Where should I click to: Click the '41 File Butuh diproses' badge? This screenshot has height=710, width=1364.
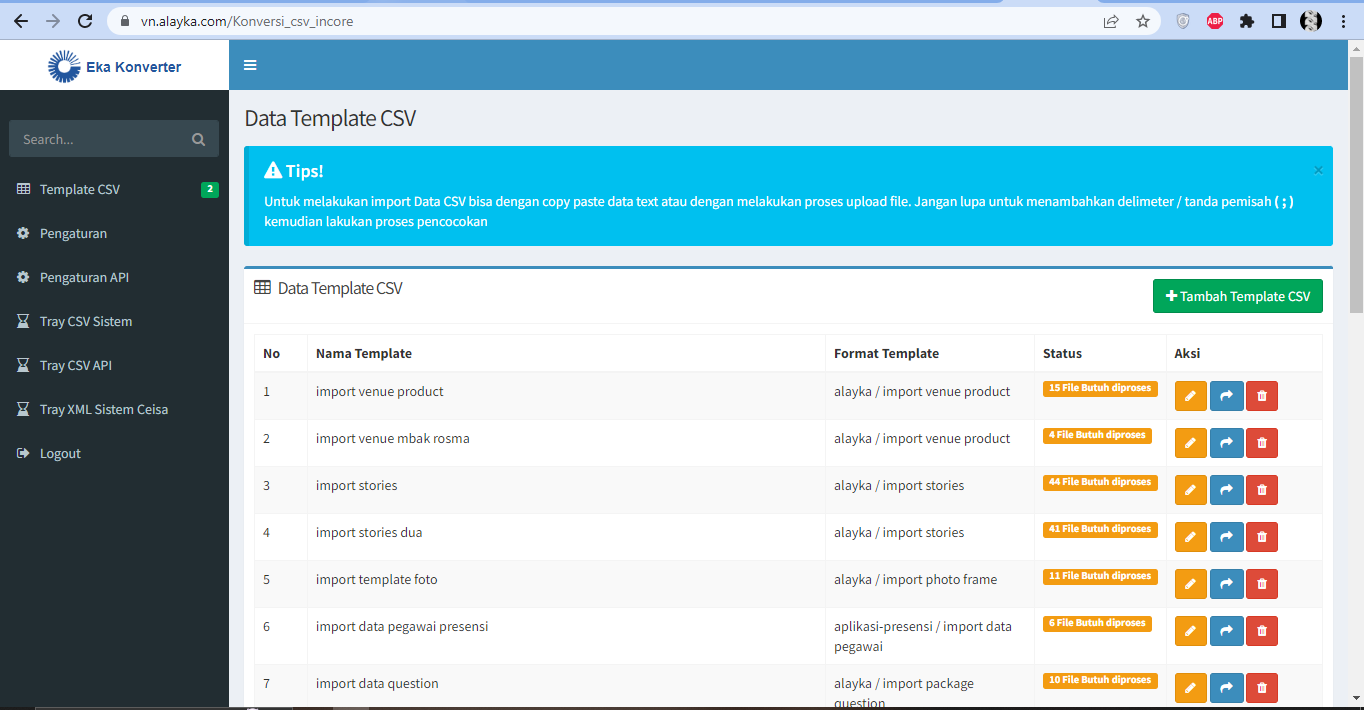1100,529
